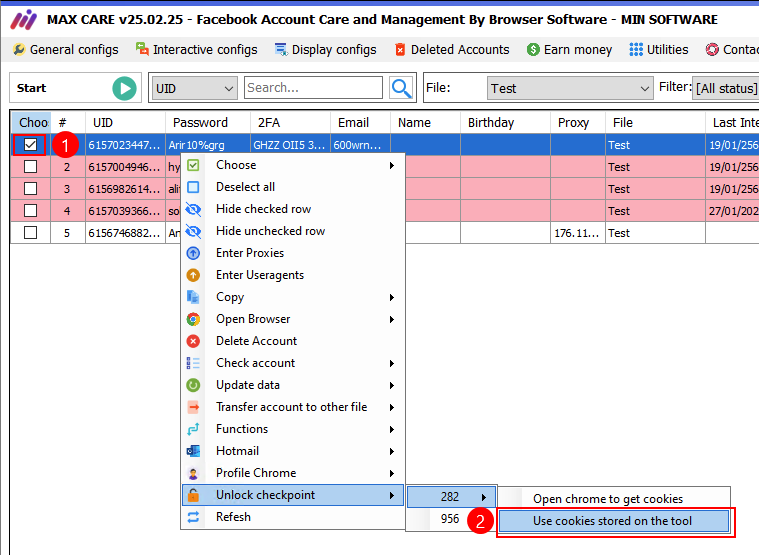Expand the Choose submenu arrow
This screenshot has height=555, width=759.
pyautogui.click(x=392, y=165)
